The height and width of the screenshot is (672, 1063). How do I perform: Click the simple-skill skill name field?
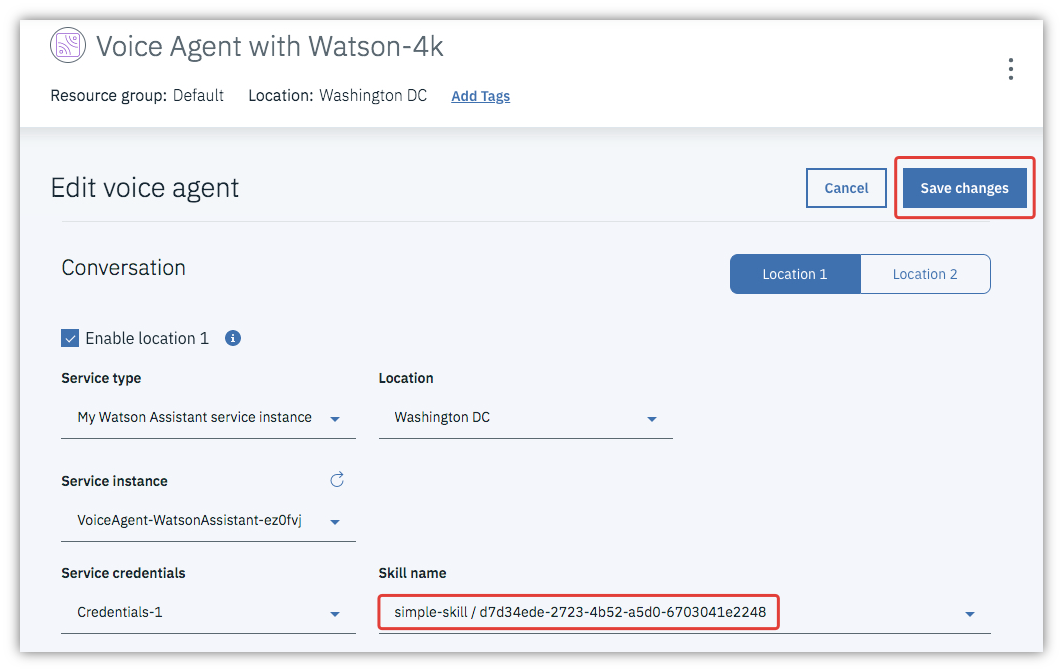click(579, 612)
